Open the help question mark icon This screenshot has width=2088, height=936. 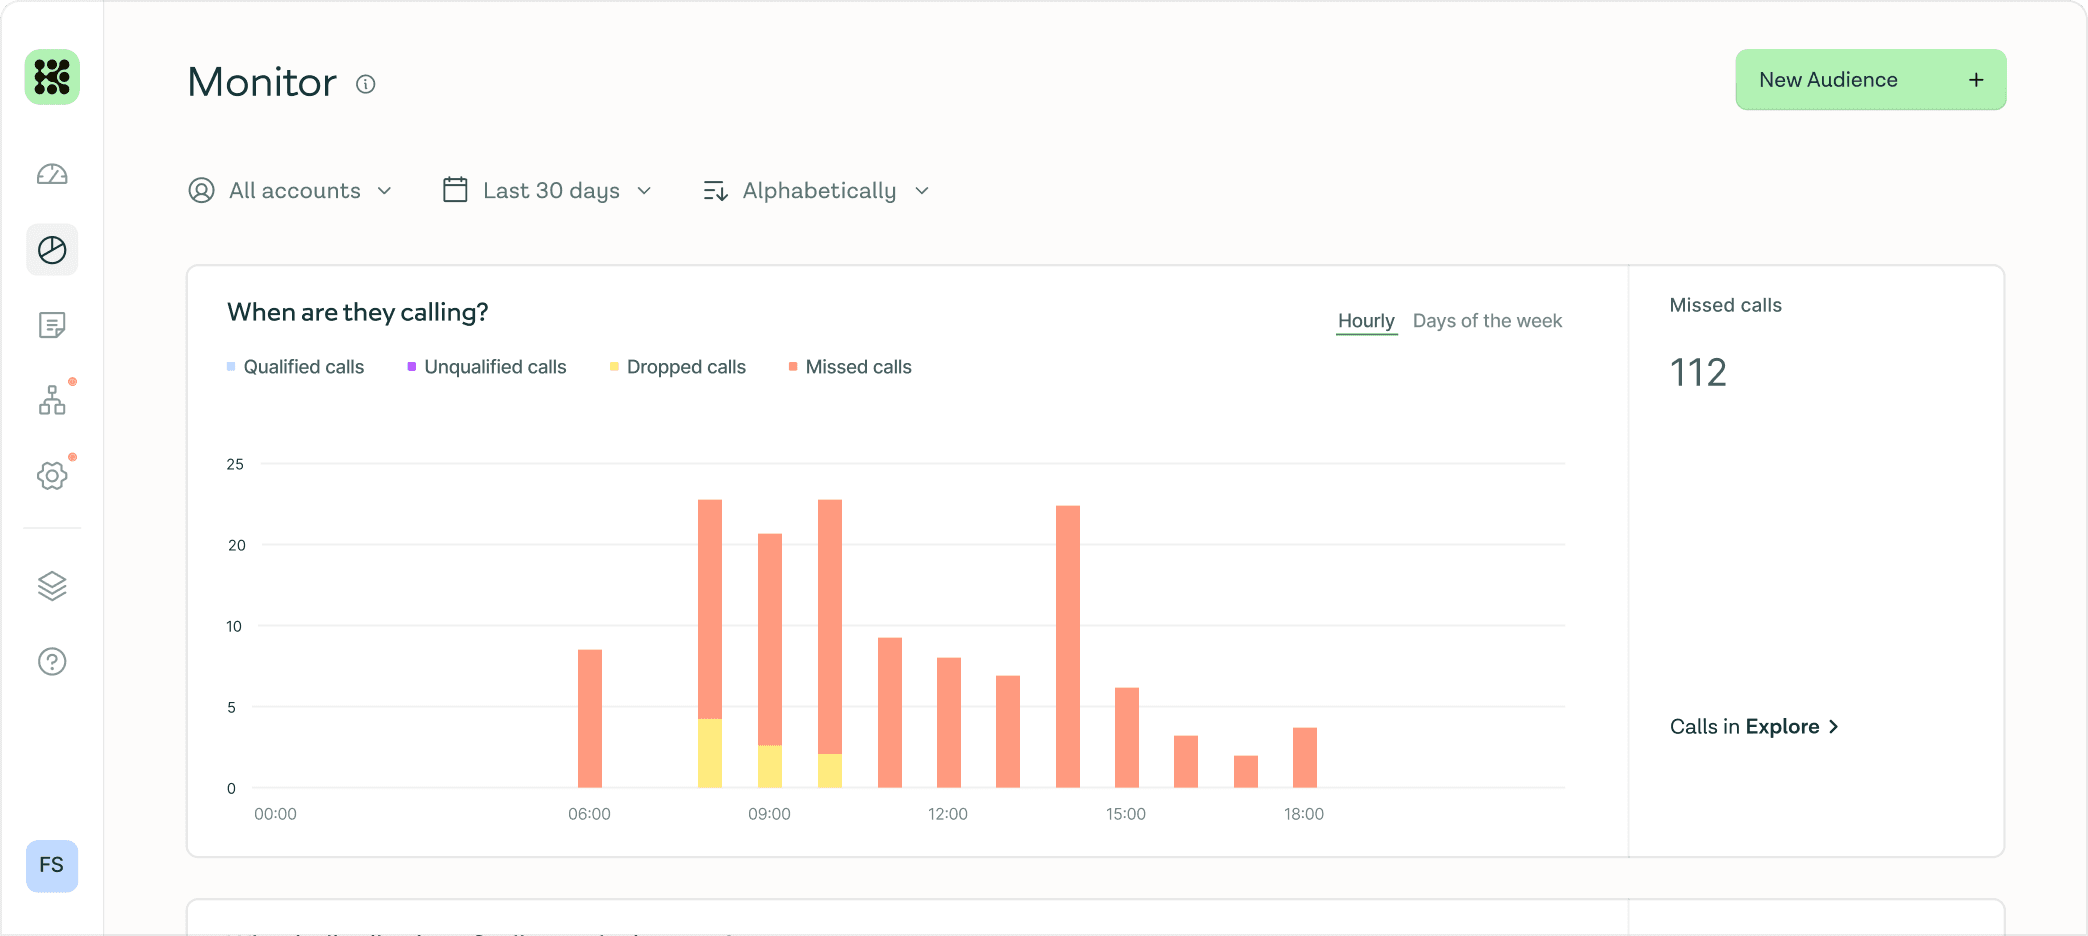click(52, 661)
